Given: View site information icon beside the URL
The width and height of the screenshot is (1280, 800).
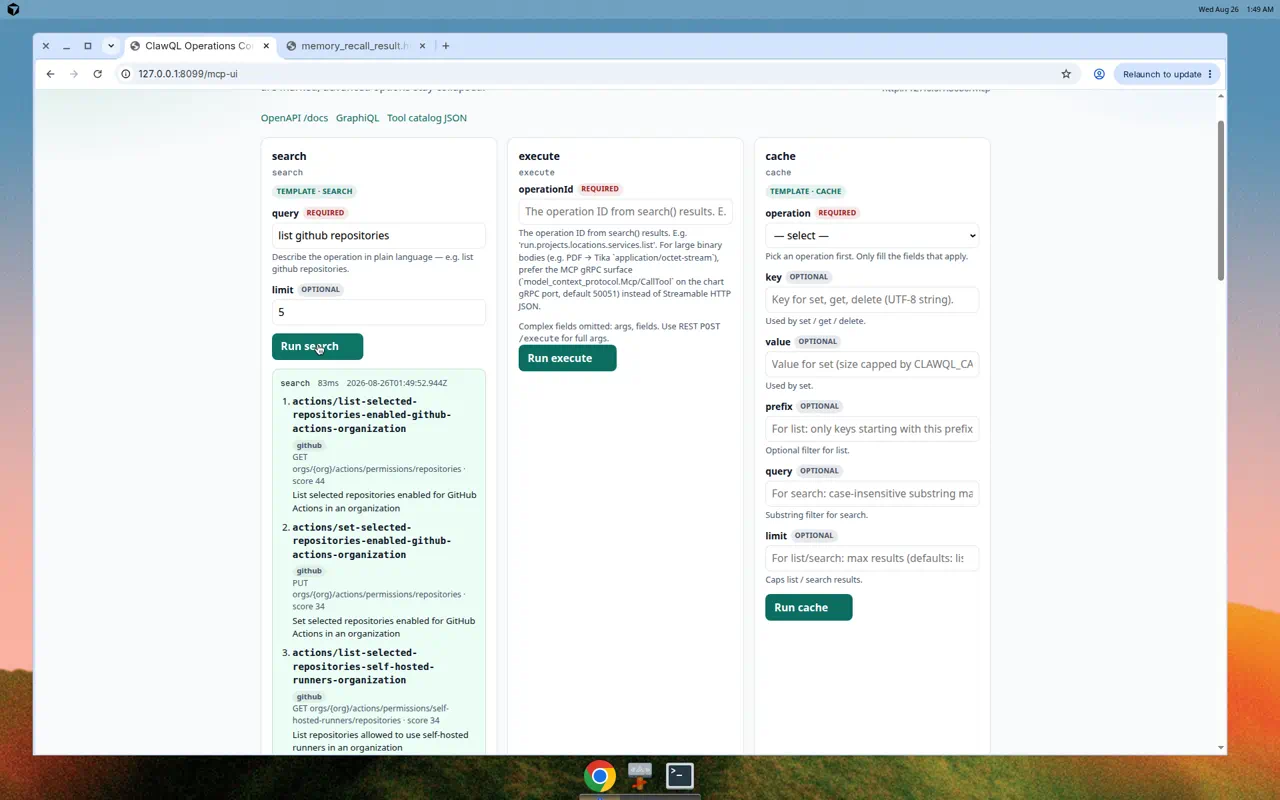Looking at the screenshot, I should click(126, 74).
